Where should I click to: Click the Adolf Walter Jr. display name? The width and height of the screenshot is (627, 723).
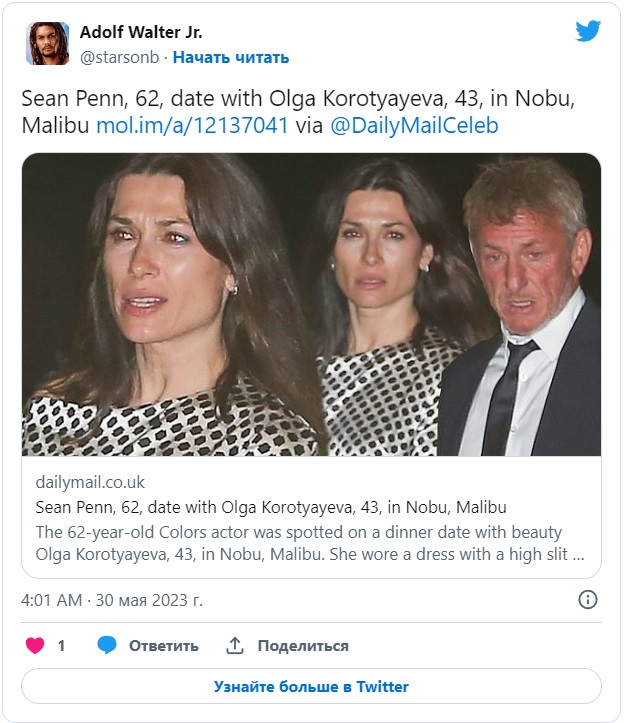pyautogui.click(x=141, y=33)
